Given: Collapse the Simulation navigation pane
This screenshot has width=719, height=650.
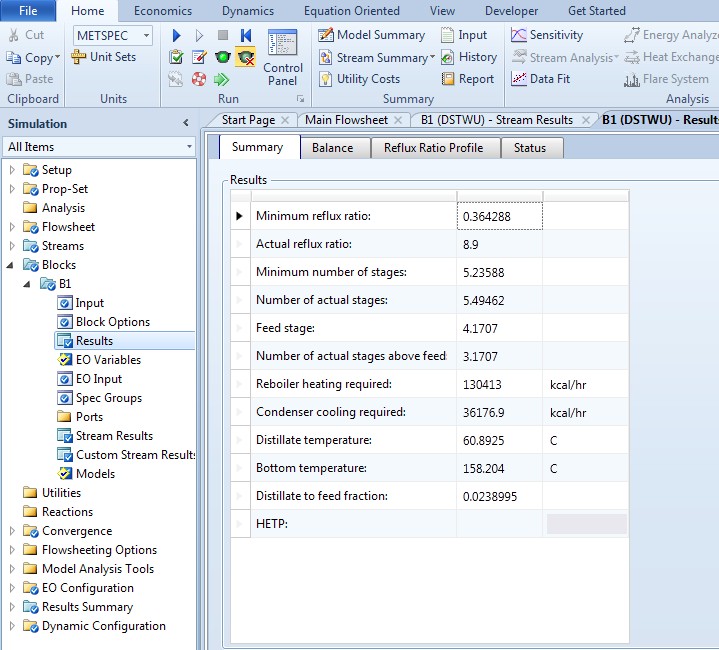Looking at the screenshot, I should click(x=186, y=123).
